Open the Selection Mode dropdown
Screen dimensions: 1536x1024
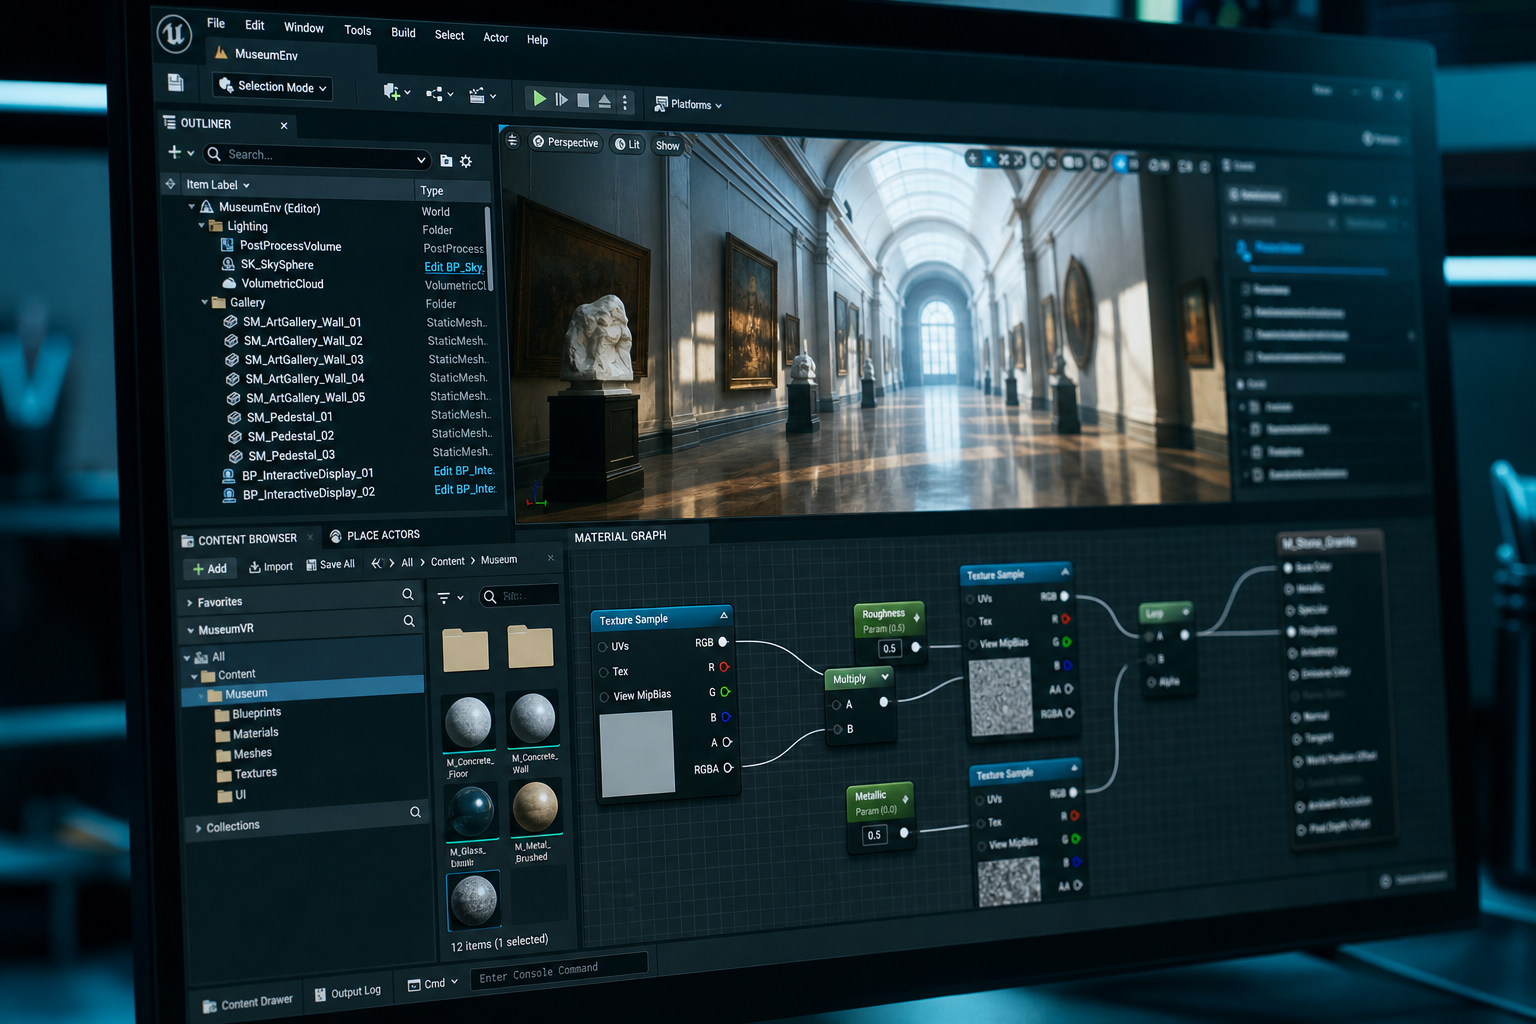[x=273, y=87]
